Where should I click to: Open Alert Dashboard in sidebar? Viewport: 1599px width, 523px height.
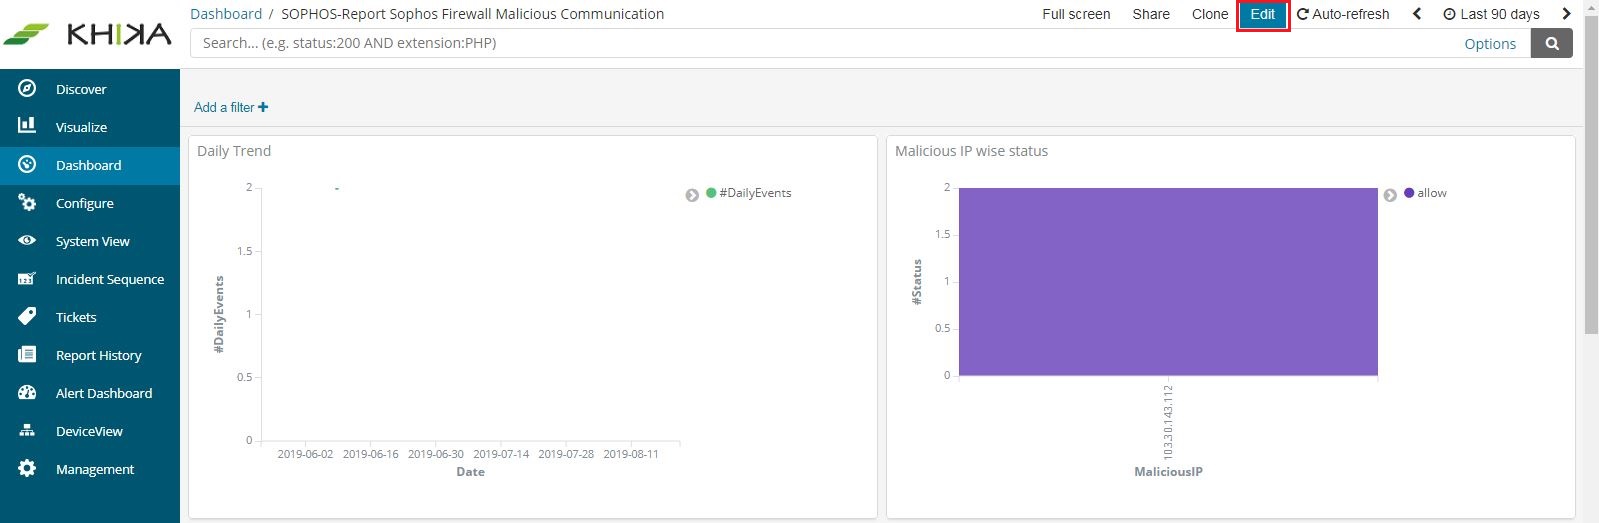(x=104, y=393)
